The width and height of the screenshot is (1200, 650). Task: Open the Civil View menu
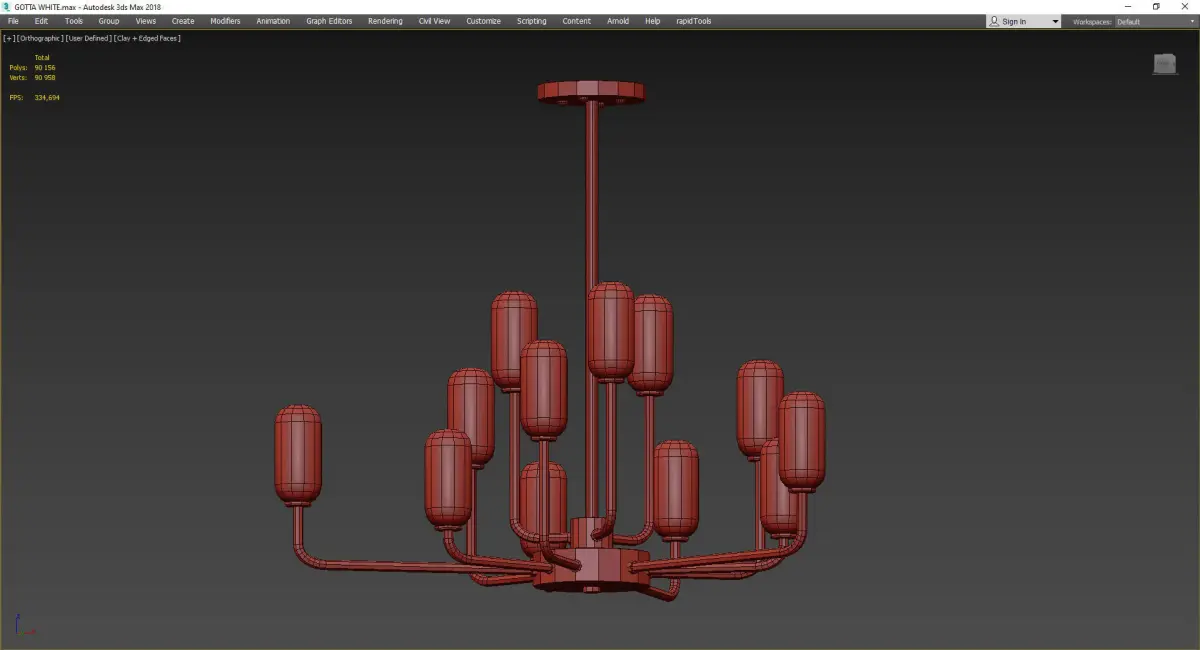[434, 21]
